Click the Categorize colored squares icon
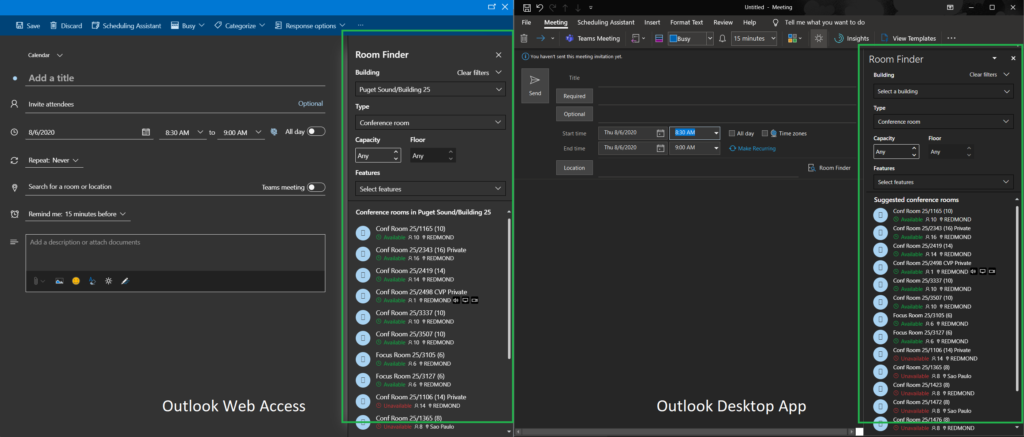 pyautogui.click(x=795, y=39)
